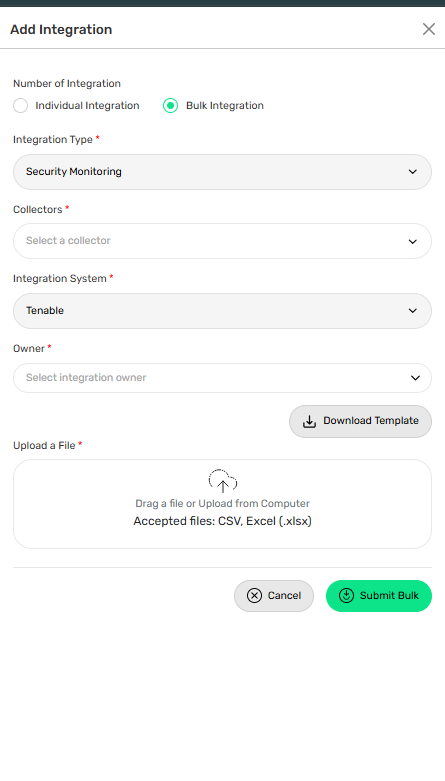Open the Integration Type dropdown showing Security Monitoring
445x781 pixels.
[222, 172]
